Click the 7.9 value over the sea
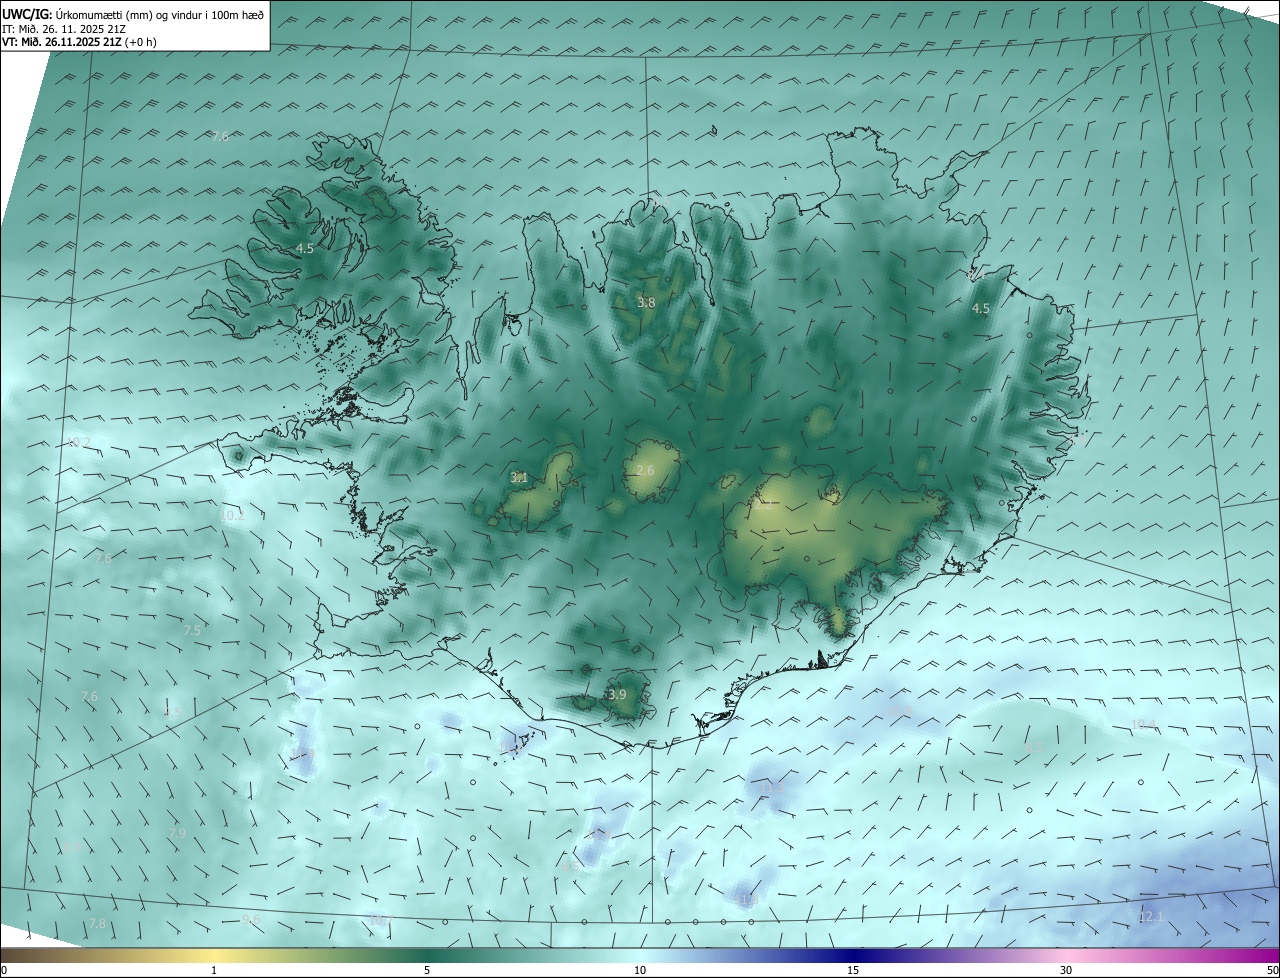This screenshot has width=1280, height=978. point(177,833)
